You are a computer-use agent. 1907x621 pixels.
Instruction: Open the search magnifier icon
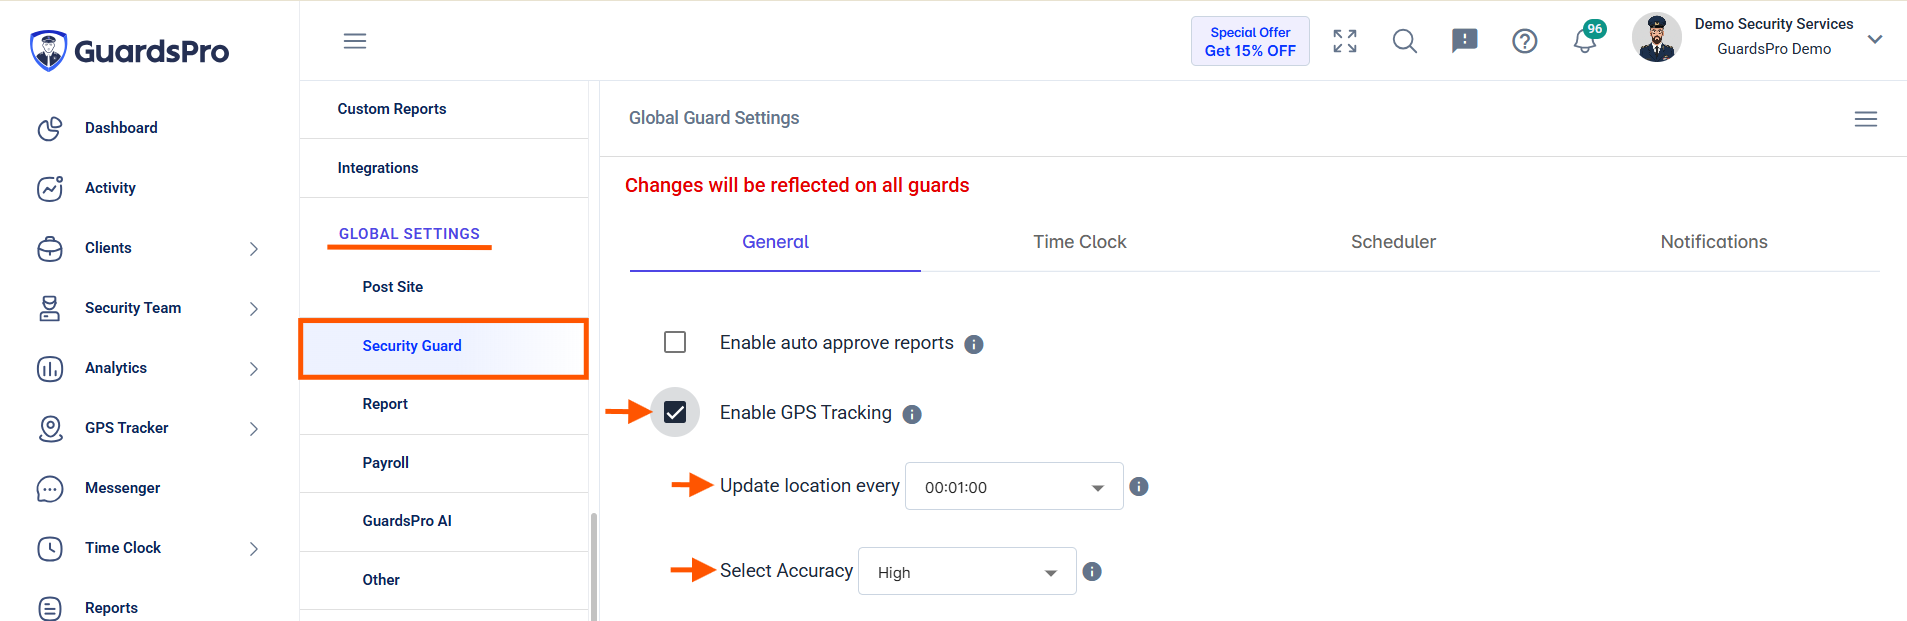pyautogui.click(x=1405, y=41)
